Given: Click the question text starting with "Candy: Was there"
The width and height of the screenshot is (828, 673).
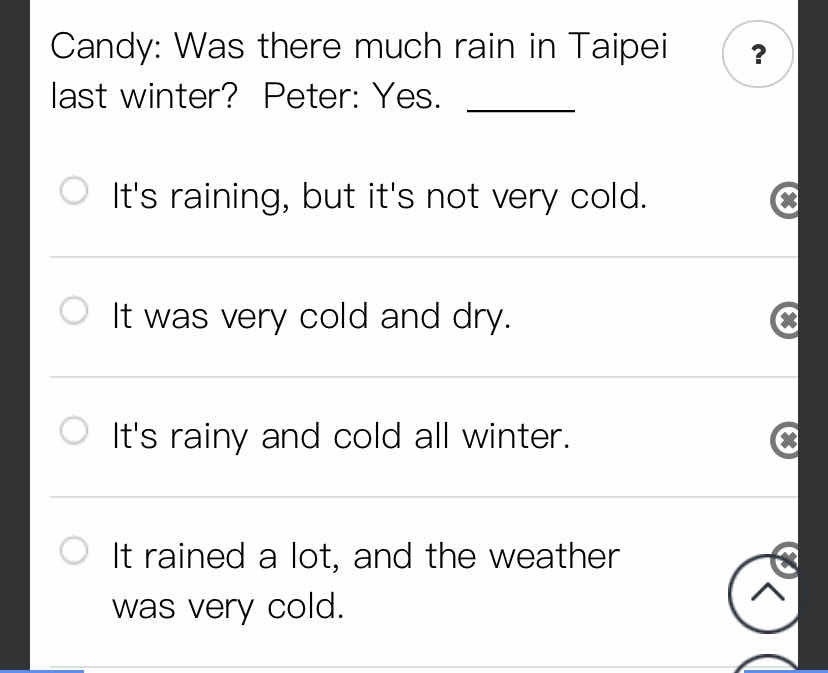Looking at the screenshot, I should 359,71.
